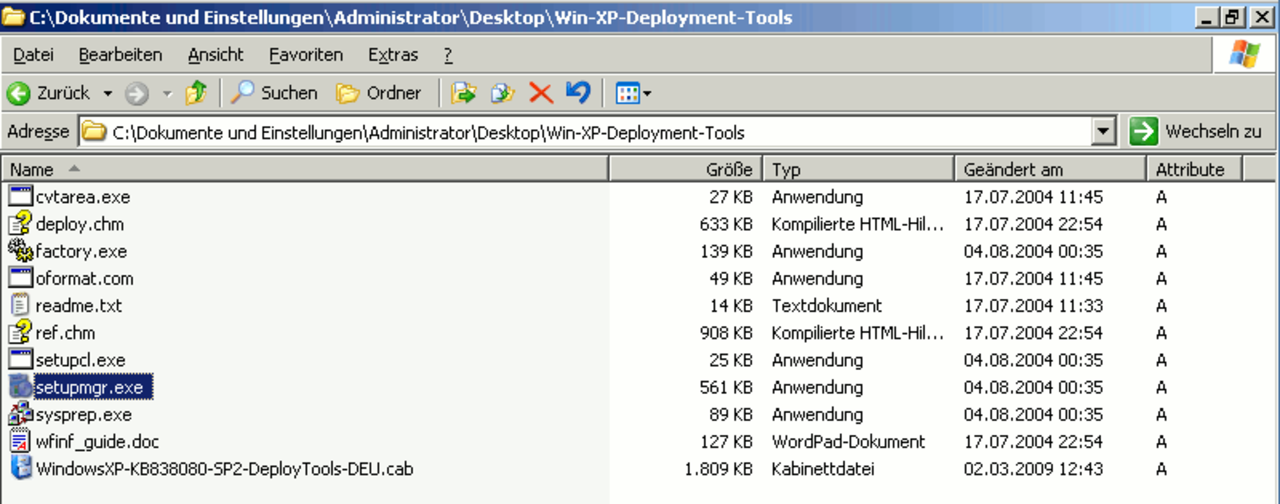1280x504 pixels.
Task: Click the move-to-folder toolbar icon
Action: (x=463, y=93)
